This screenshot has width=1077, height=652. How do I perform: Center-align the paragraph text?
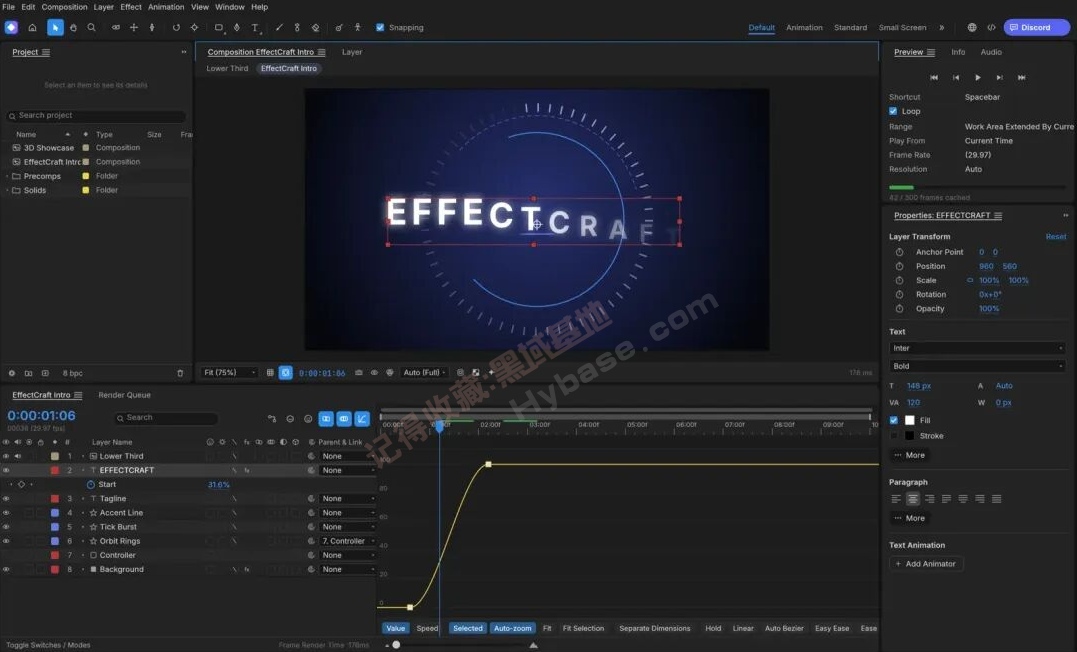(912, 499)
